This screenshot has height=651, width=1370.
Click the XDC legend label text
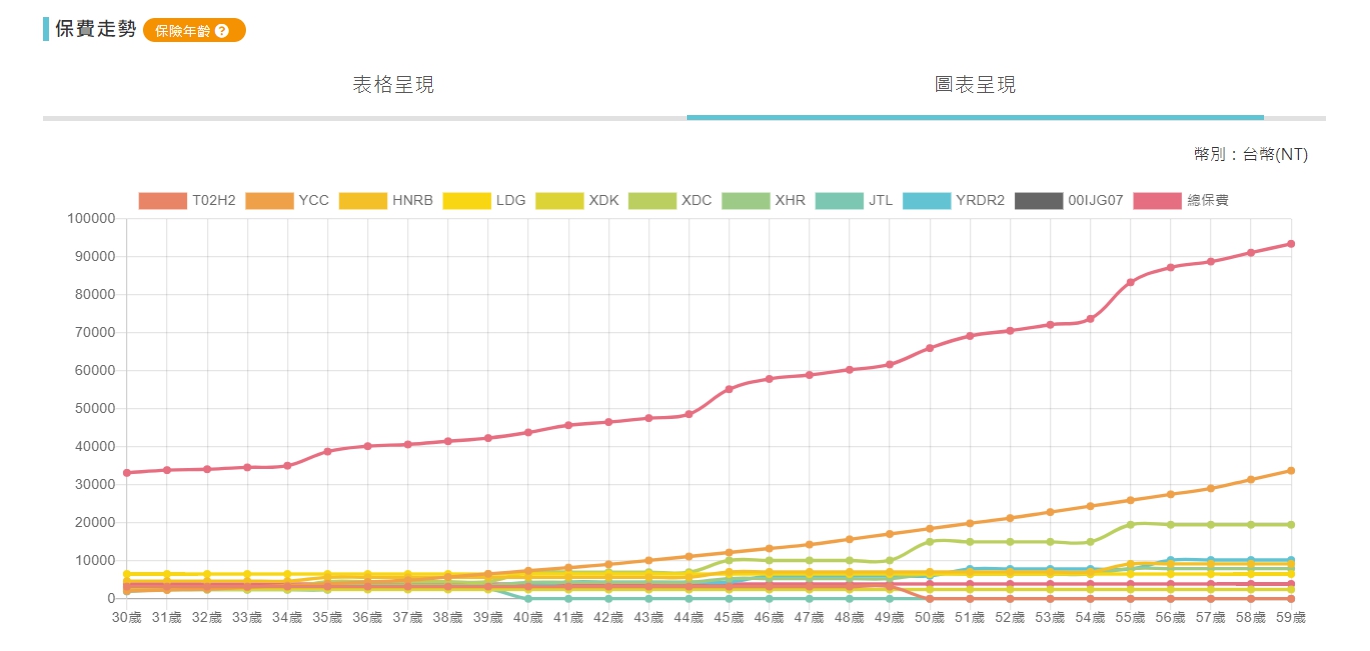click(x=697, y=201)
